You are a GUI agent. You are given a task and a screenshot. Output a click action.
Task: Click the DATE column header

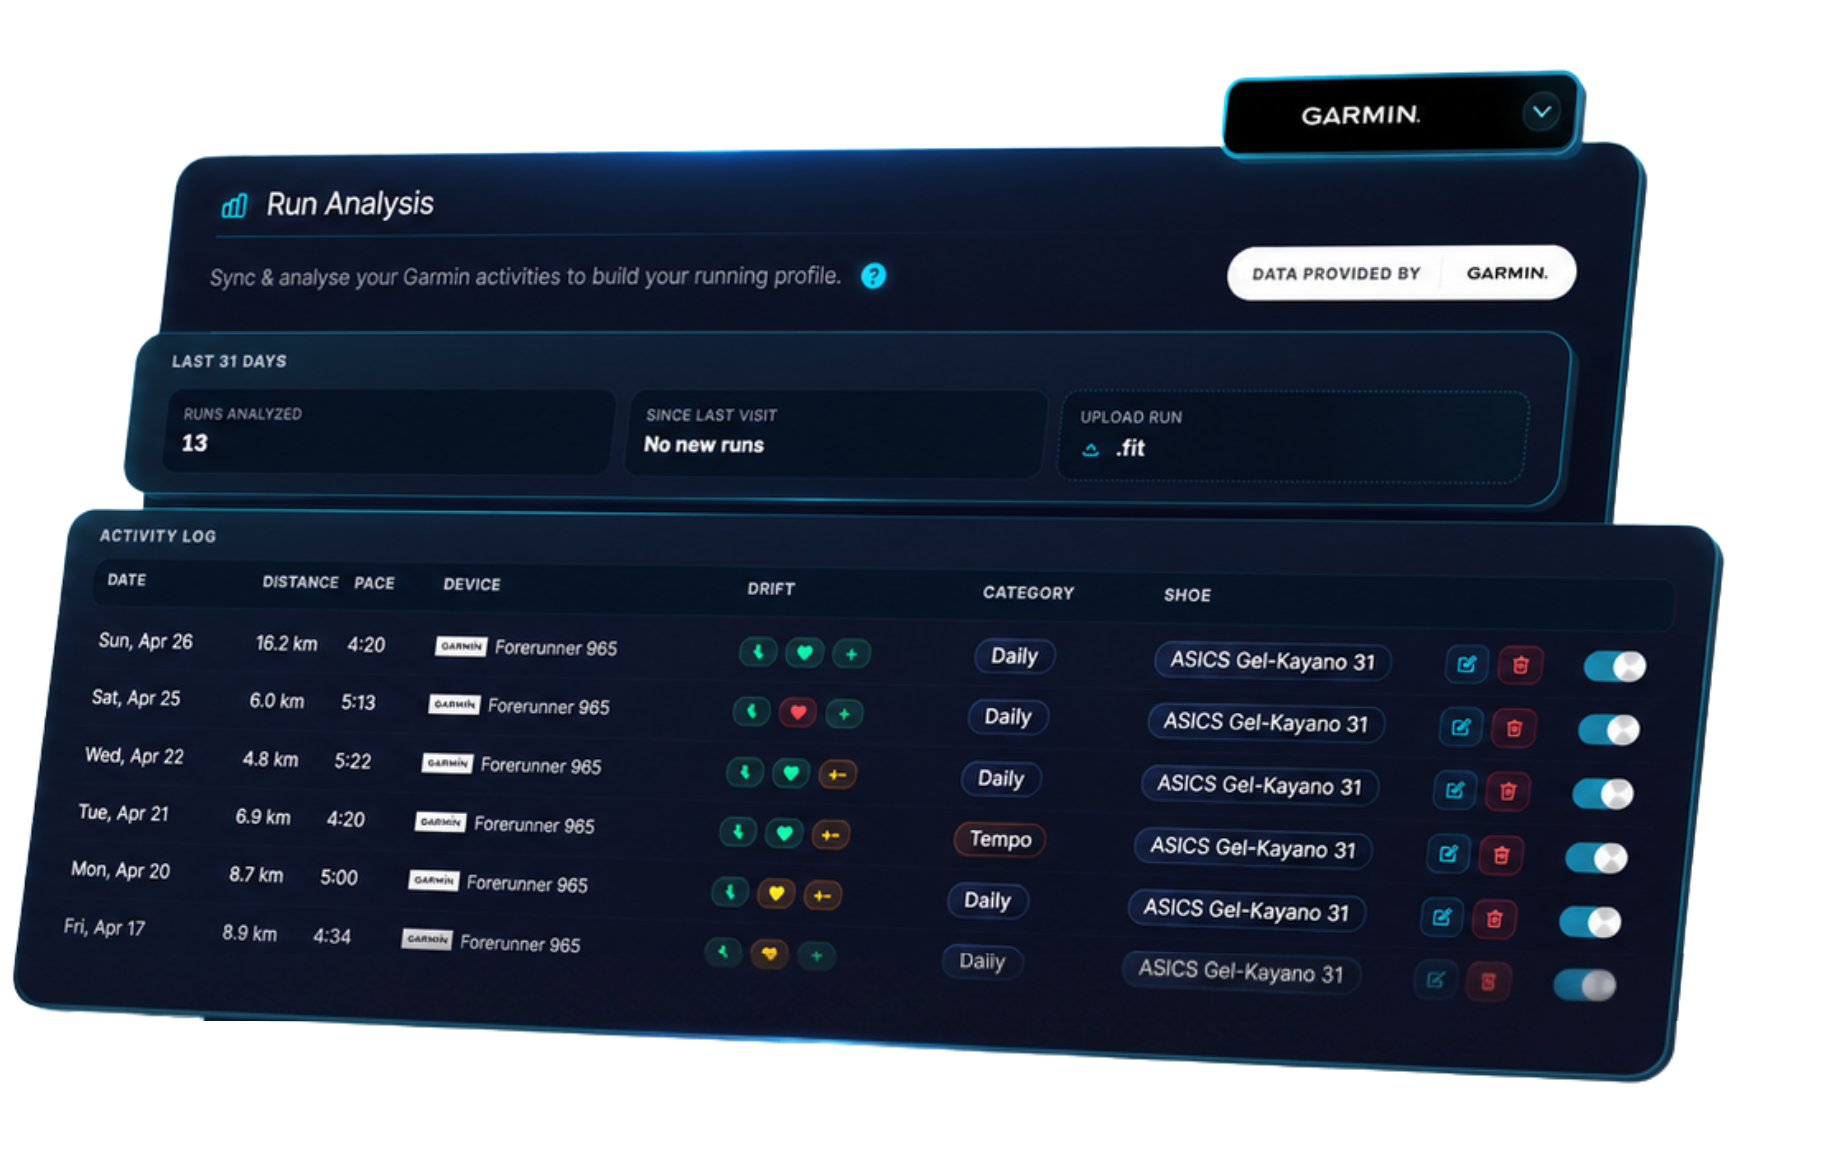tap(126, 580)
